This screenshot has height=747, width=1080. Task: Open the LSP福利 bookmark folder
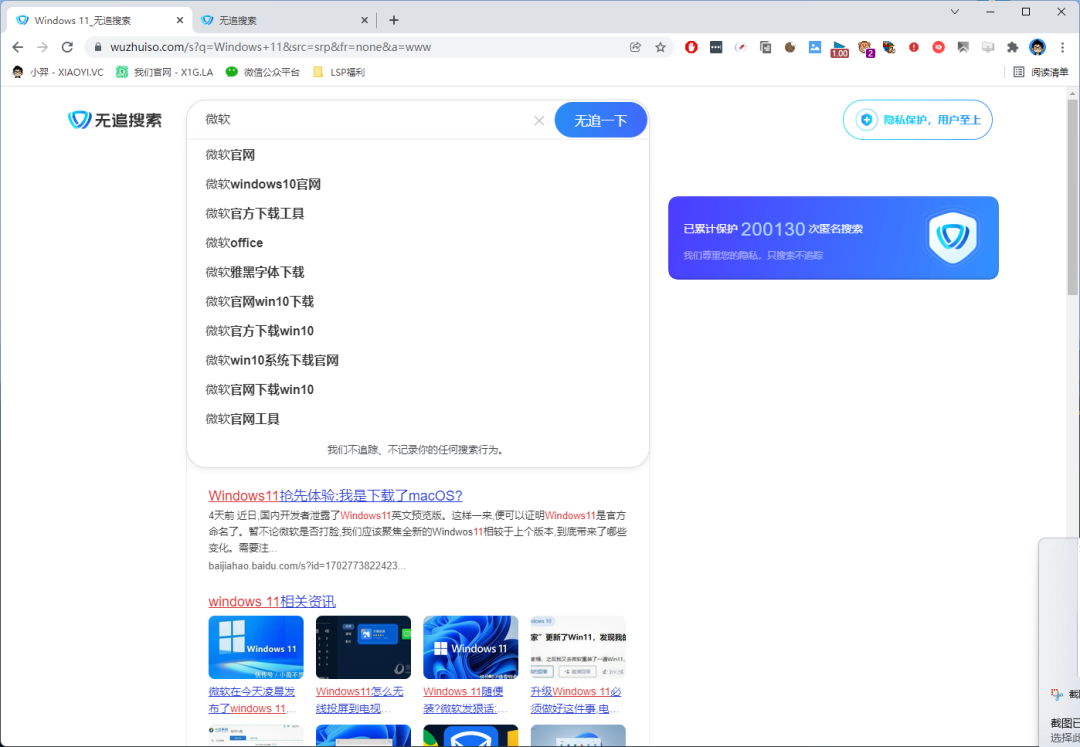338,72
